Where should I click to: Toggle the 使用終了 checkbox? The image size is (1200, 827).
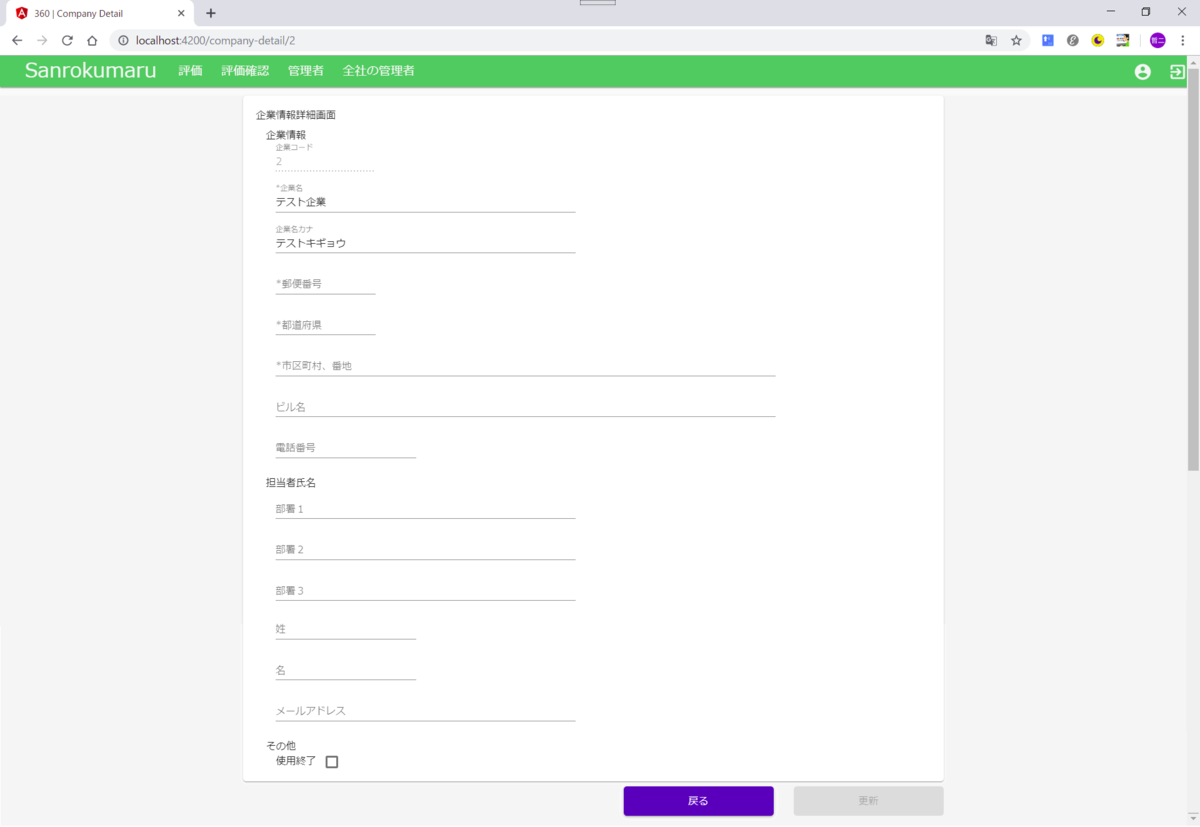(x=332, y=762)
